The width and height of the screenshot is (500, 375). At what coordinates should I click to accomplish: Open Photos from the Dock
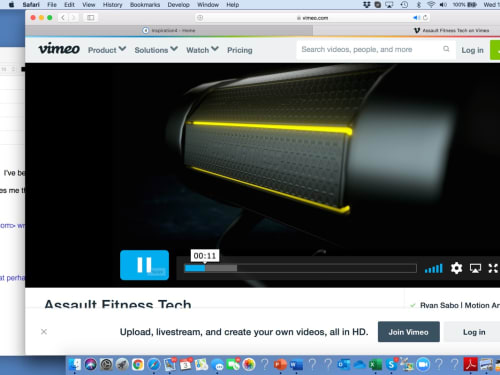(249, 364)
